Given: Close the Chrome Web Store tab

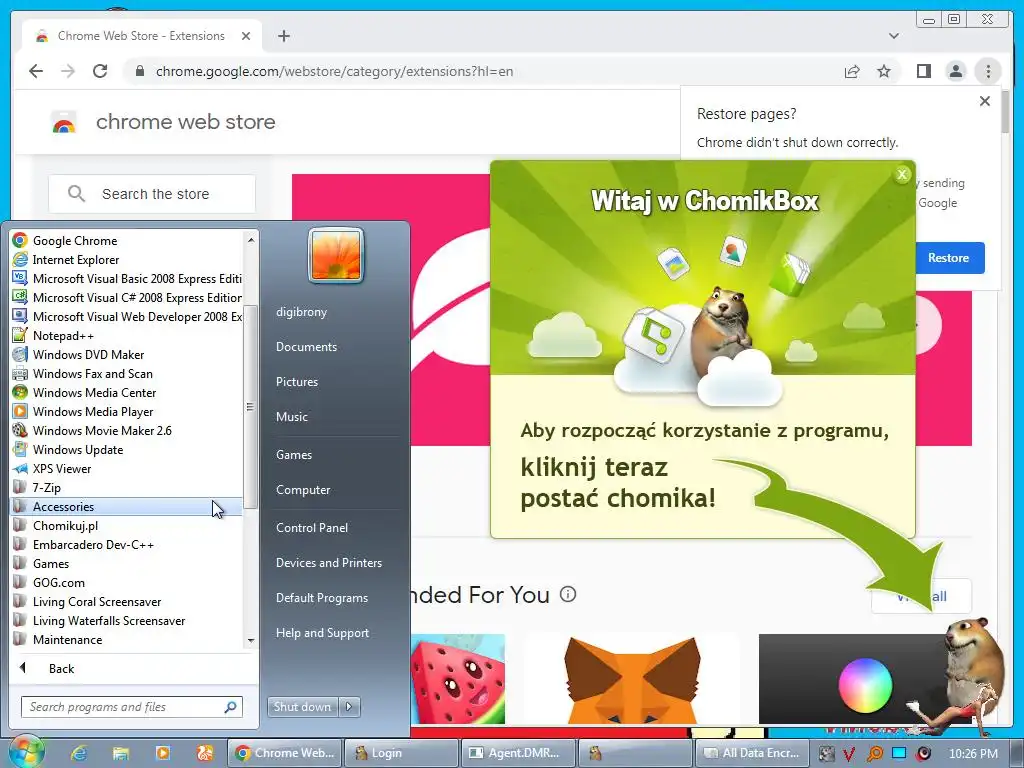Looking at the screenshot, I should [246, 36].
